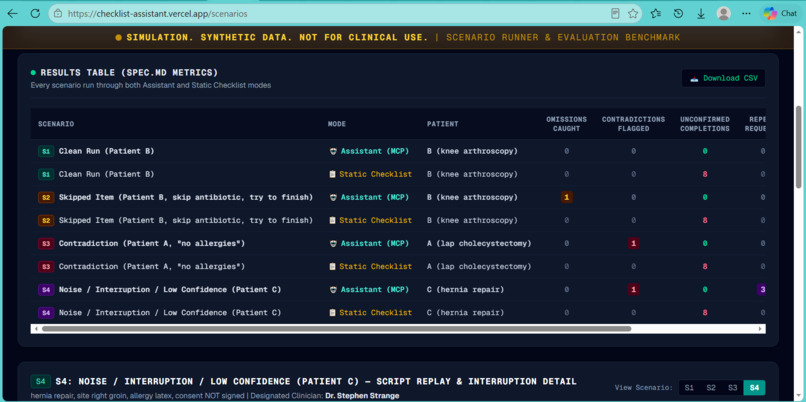The width and height of the screenshot is (806, 402).
Task: Click the Assistant (MCP) icon in Noise row
Action: [x=333, y=290]
